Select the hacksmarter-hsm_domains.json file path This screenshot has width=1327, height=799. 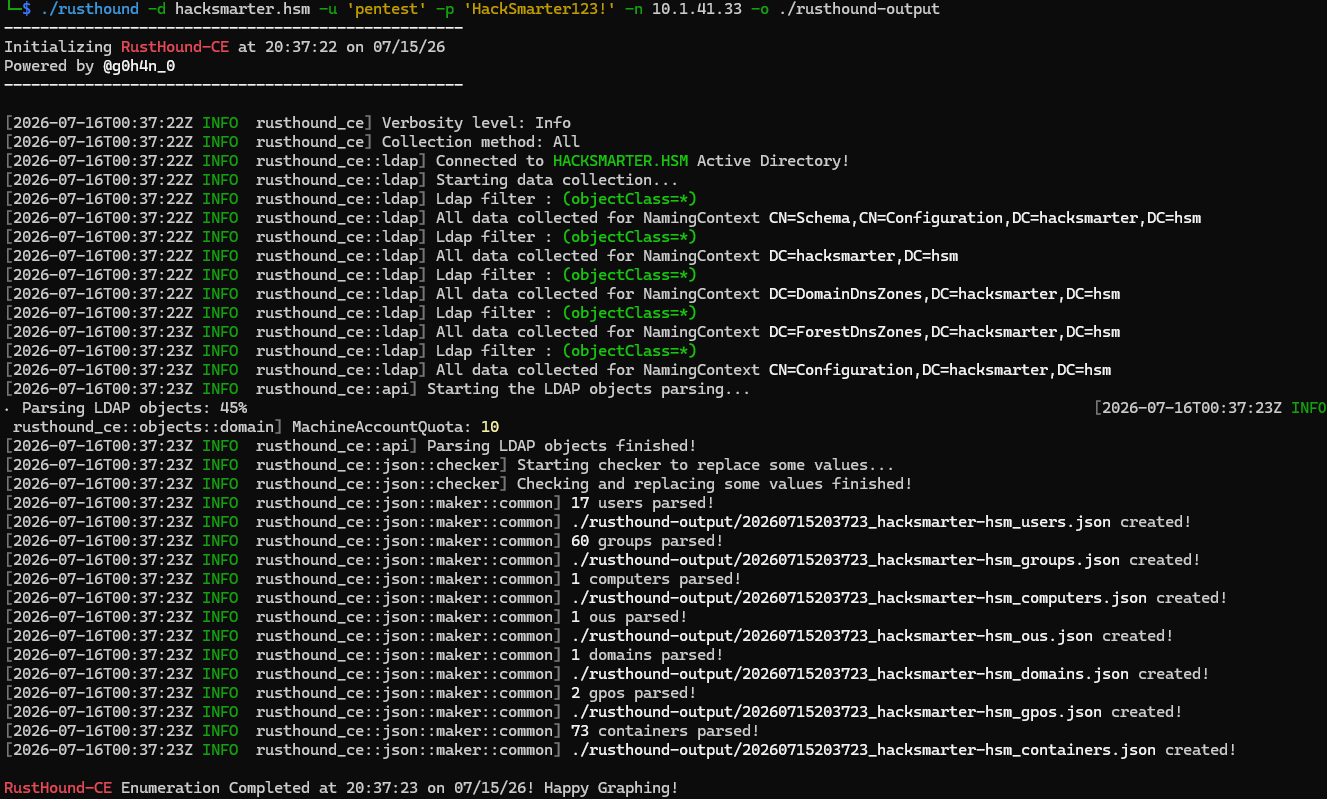850,674
